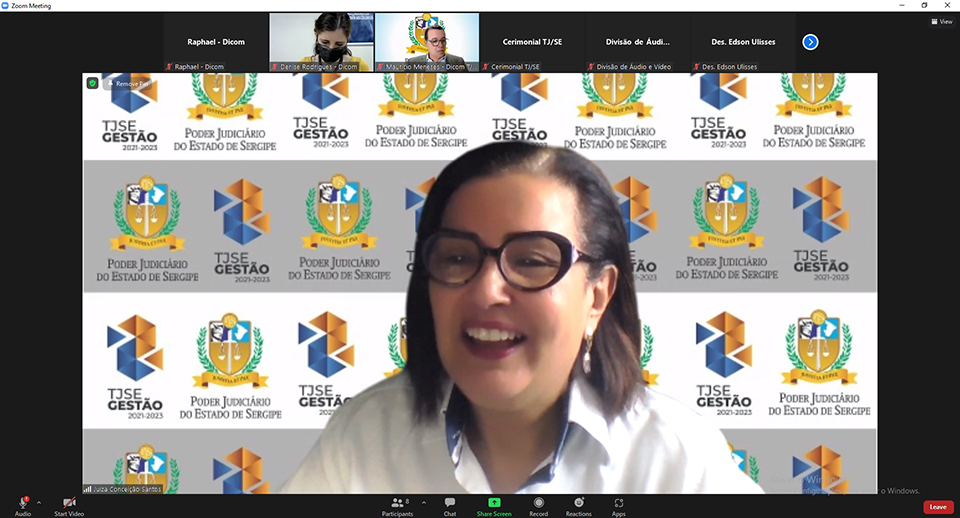The image size is (960, 518).
Task: Open the Chat panel
Action: (x=450, y=502)
